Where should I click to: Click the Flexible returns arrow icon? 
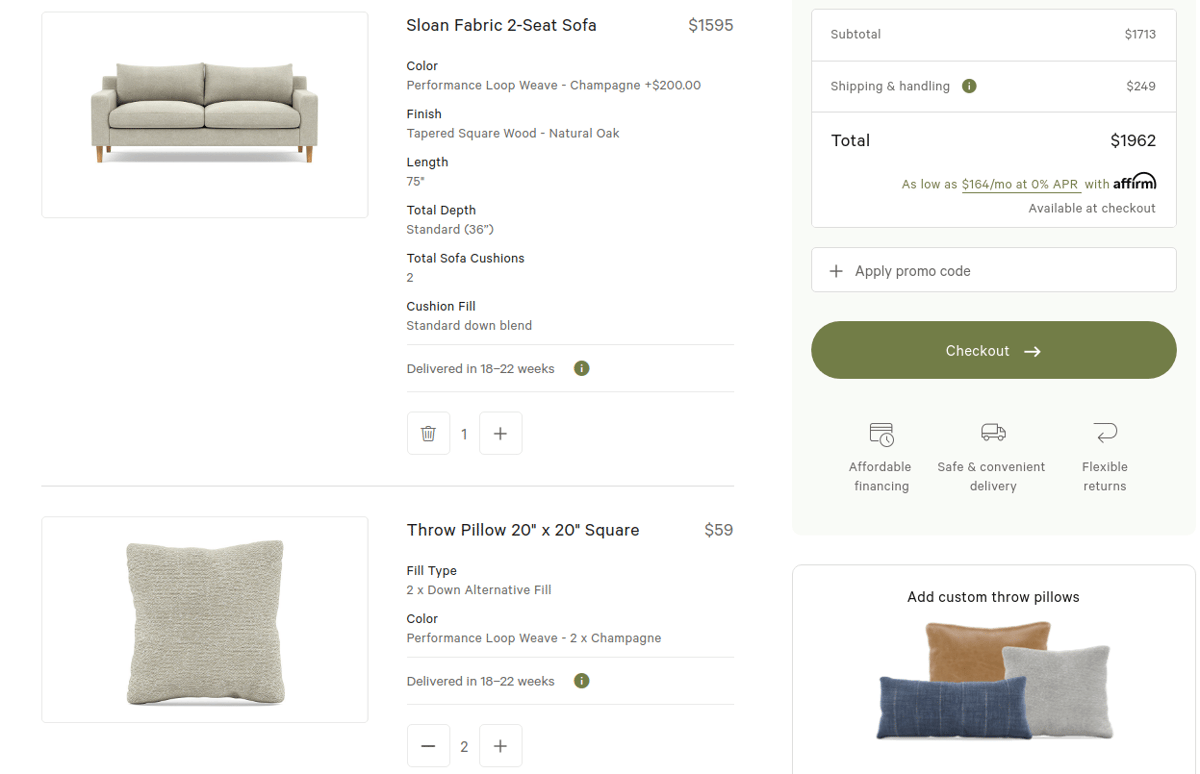tap(1104, 434)
